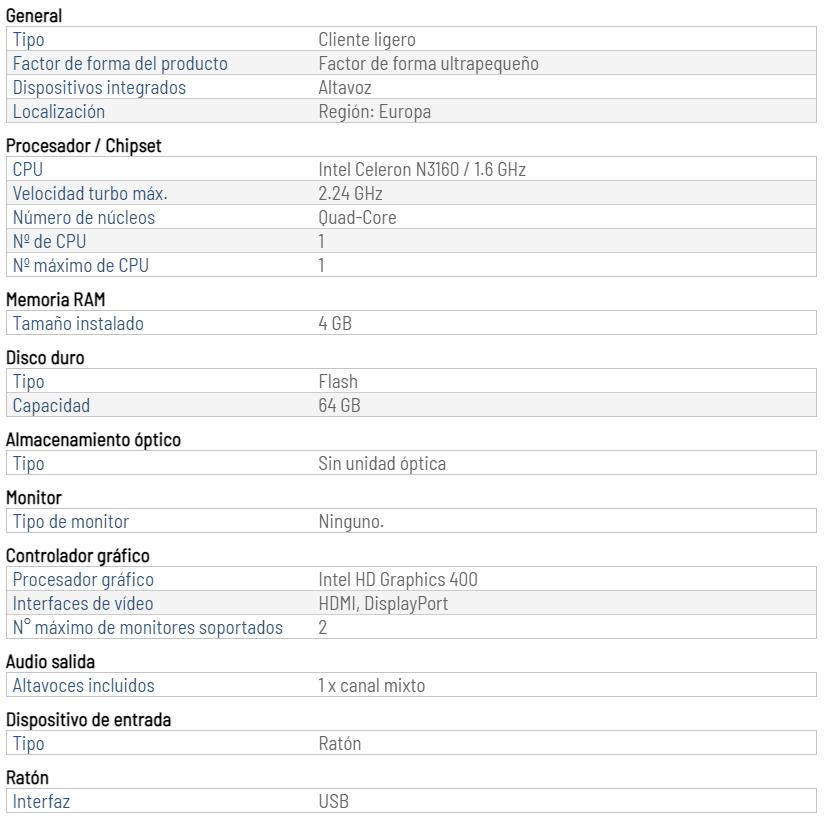Click the 'Factor de forma del producto' label
The image size is (824, 819).
coord(120,64)
